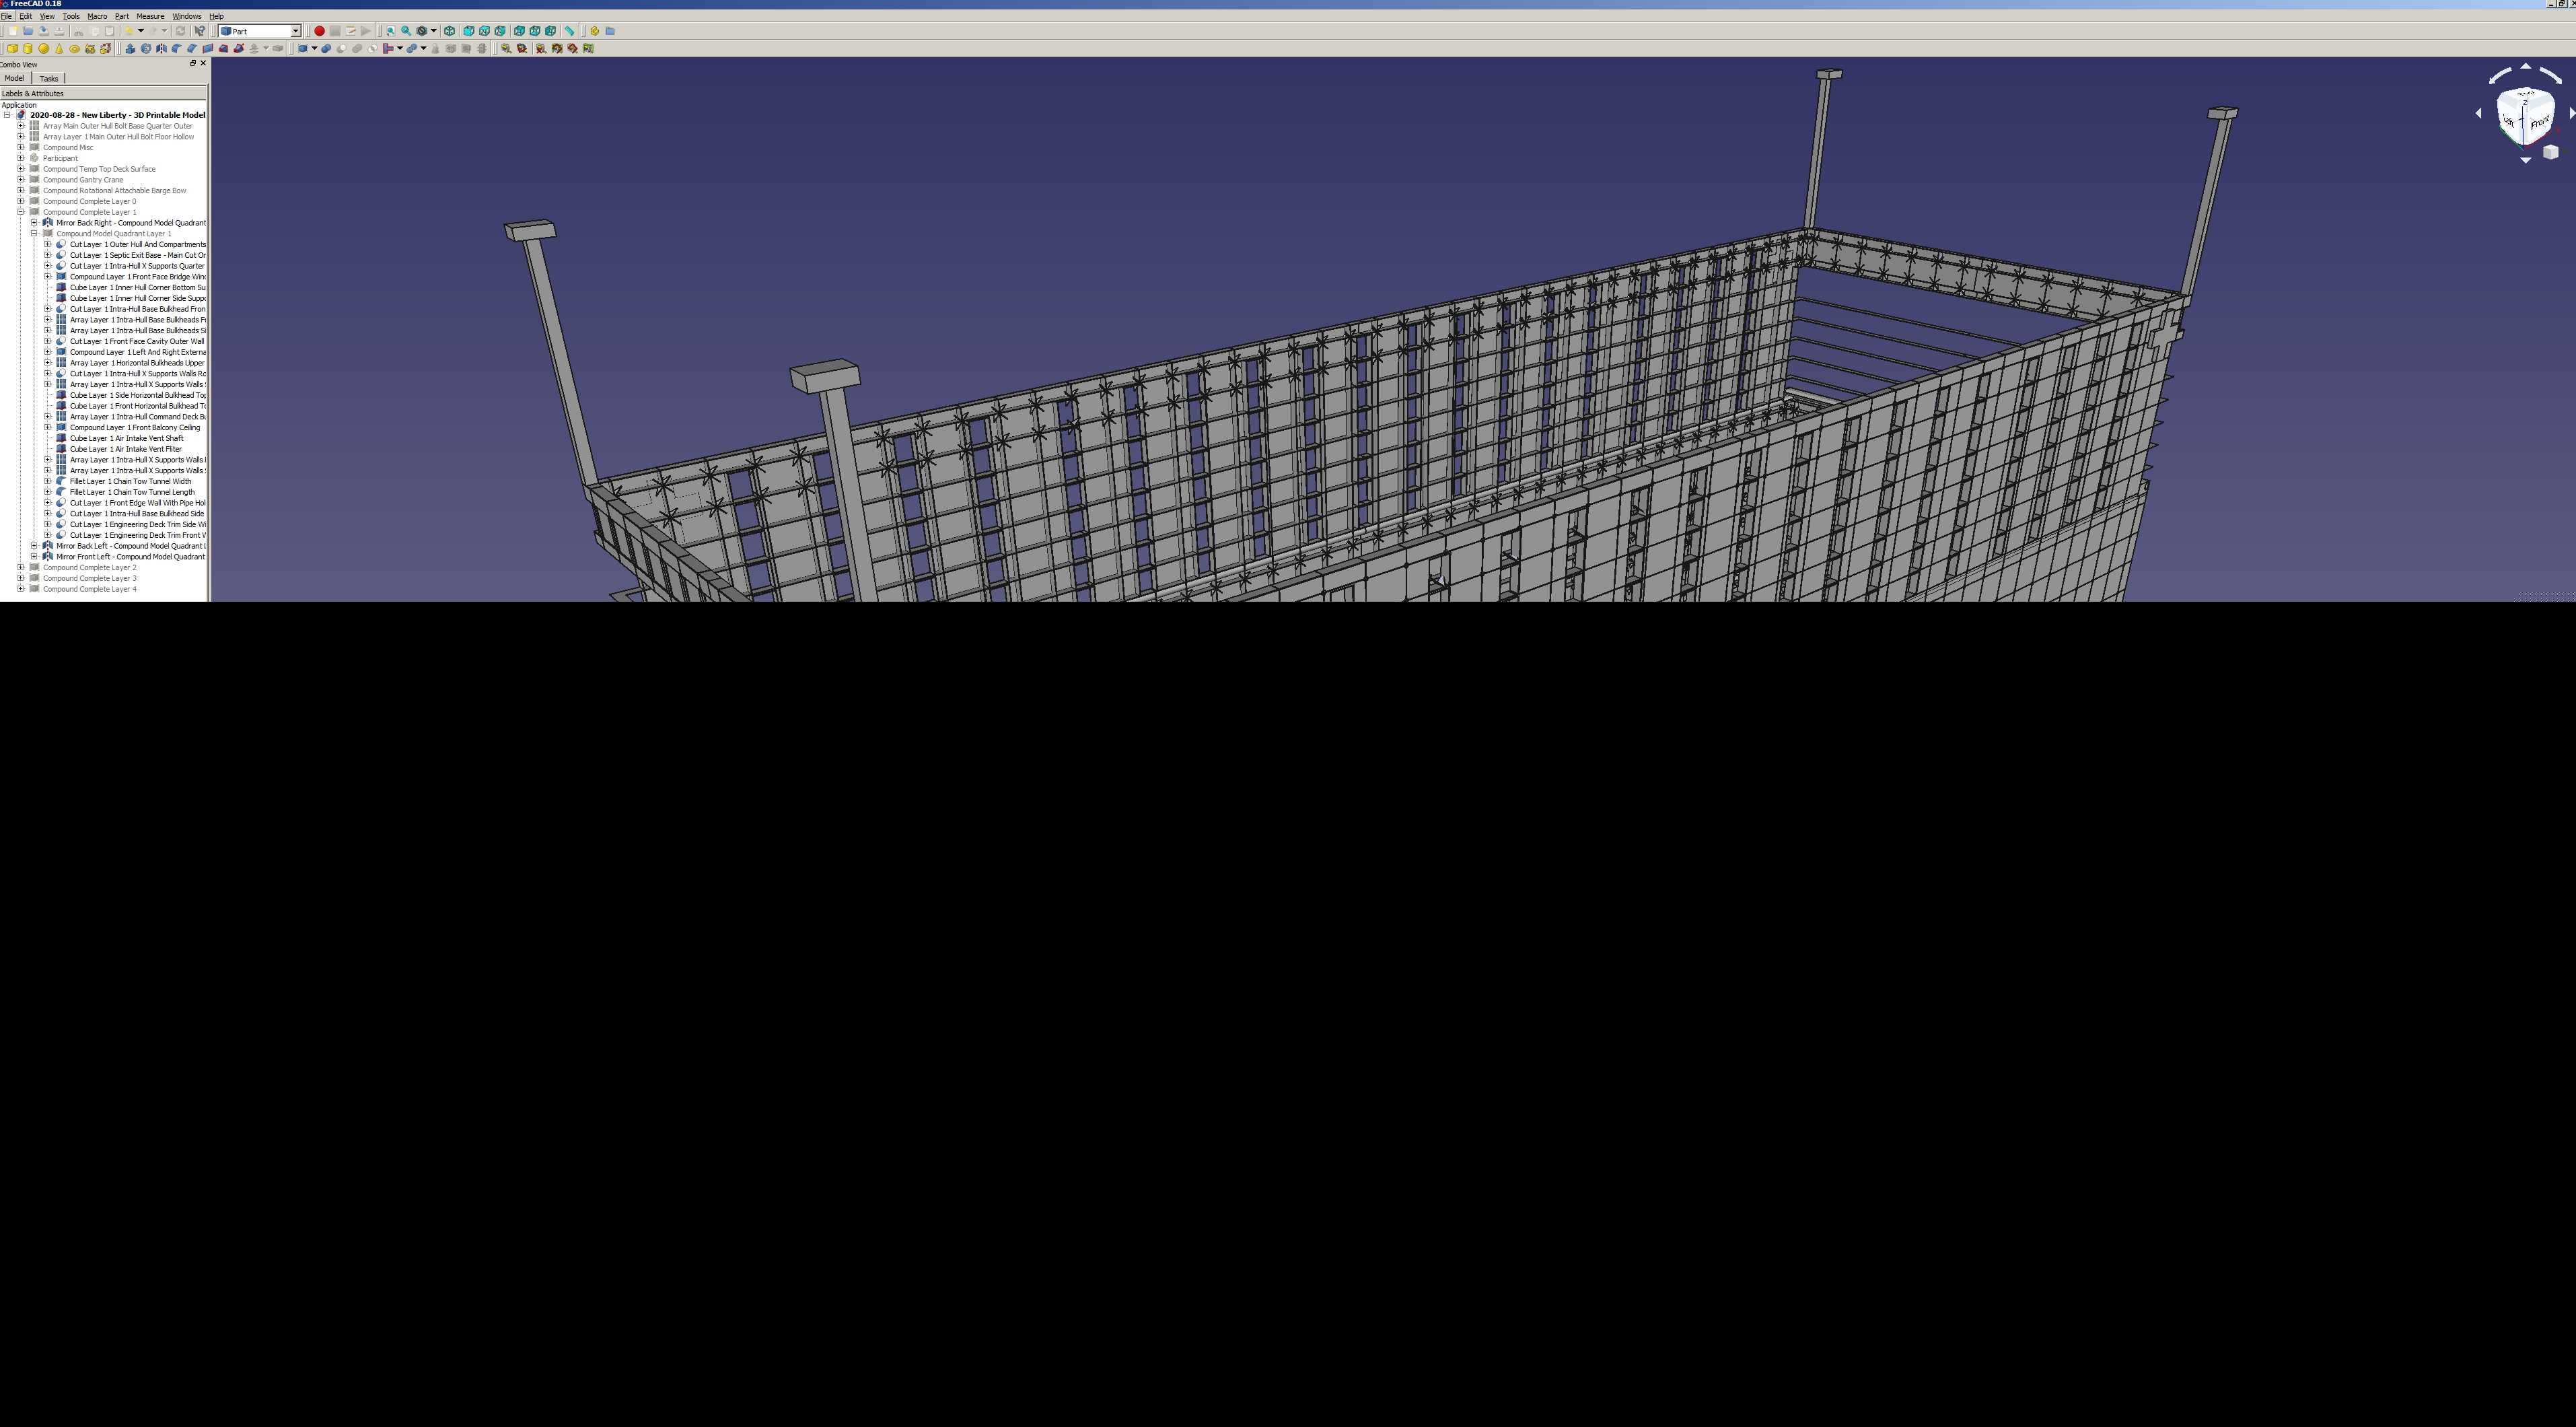Click the Boolean Union (Fuse) icon

click(357, 48)
